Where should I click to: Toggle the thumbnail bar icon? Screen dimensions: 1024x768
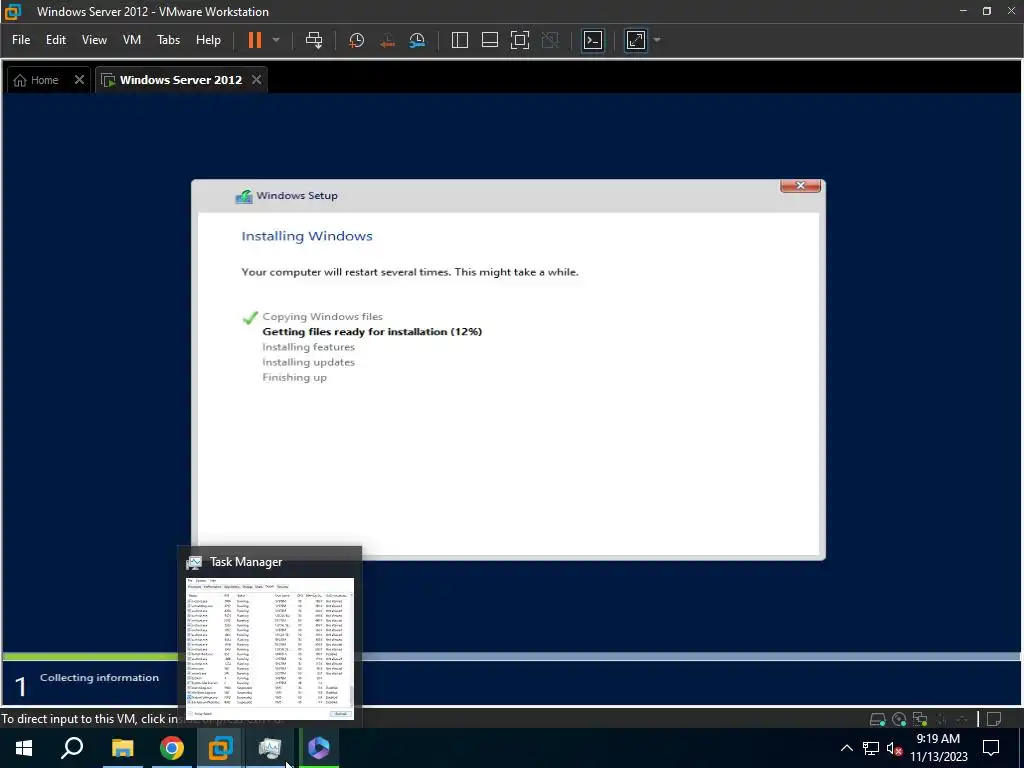(x=490, y=40)
